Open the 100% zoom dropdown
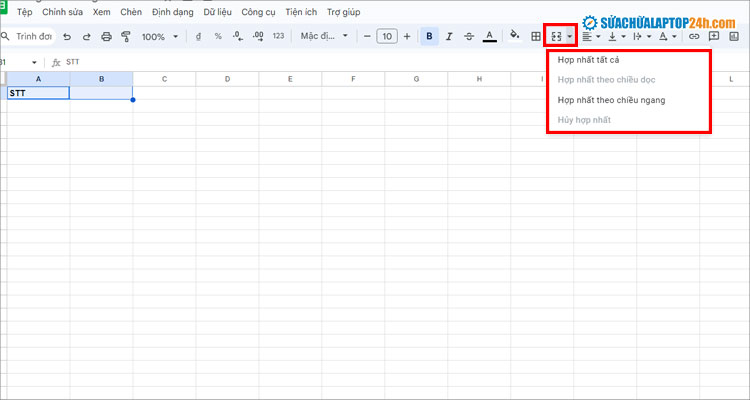 160,36
